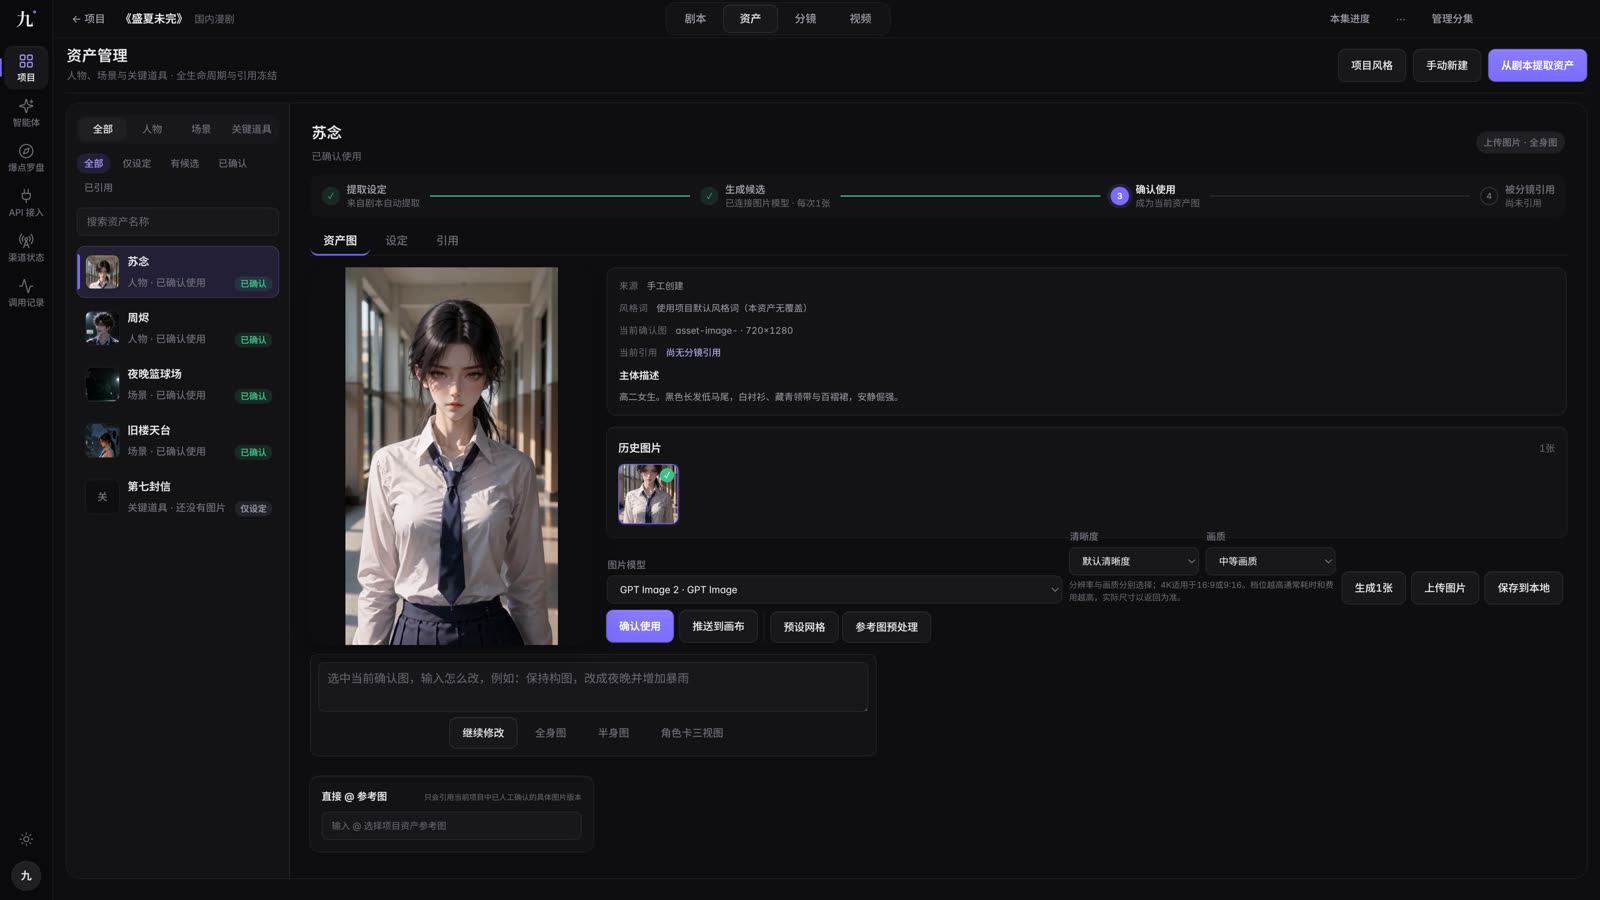
Task: Click step 3 确认使用 progress marker
Action: tap(1119, 196)
